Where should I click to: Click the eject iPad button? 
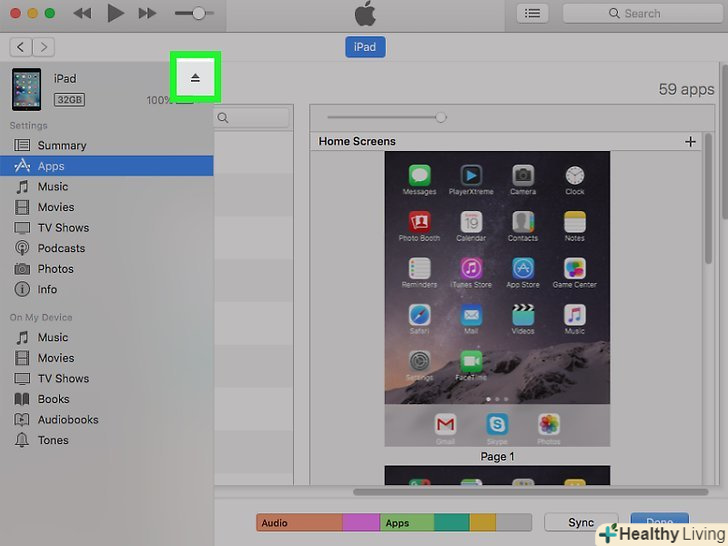coord(195,78)
